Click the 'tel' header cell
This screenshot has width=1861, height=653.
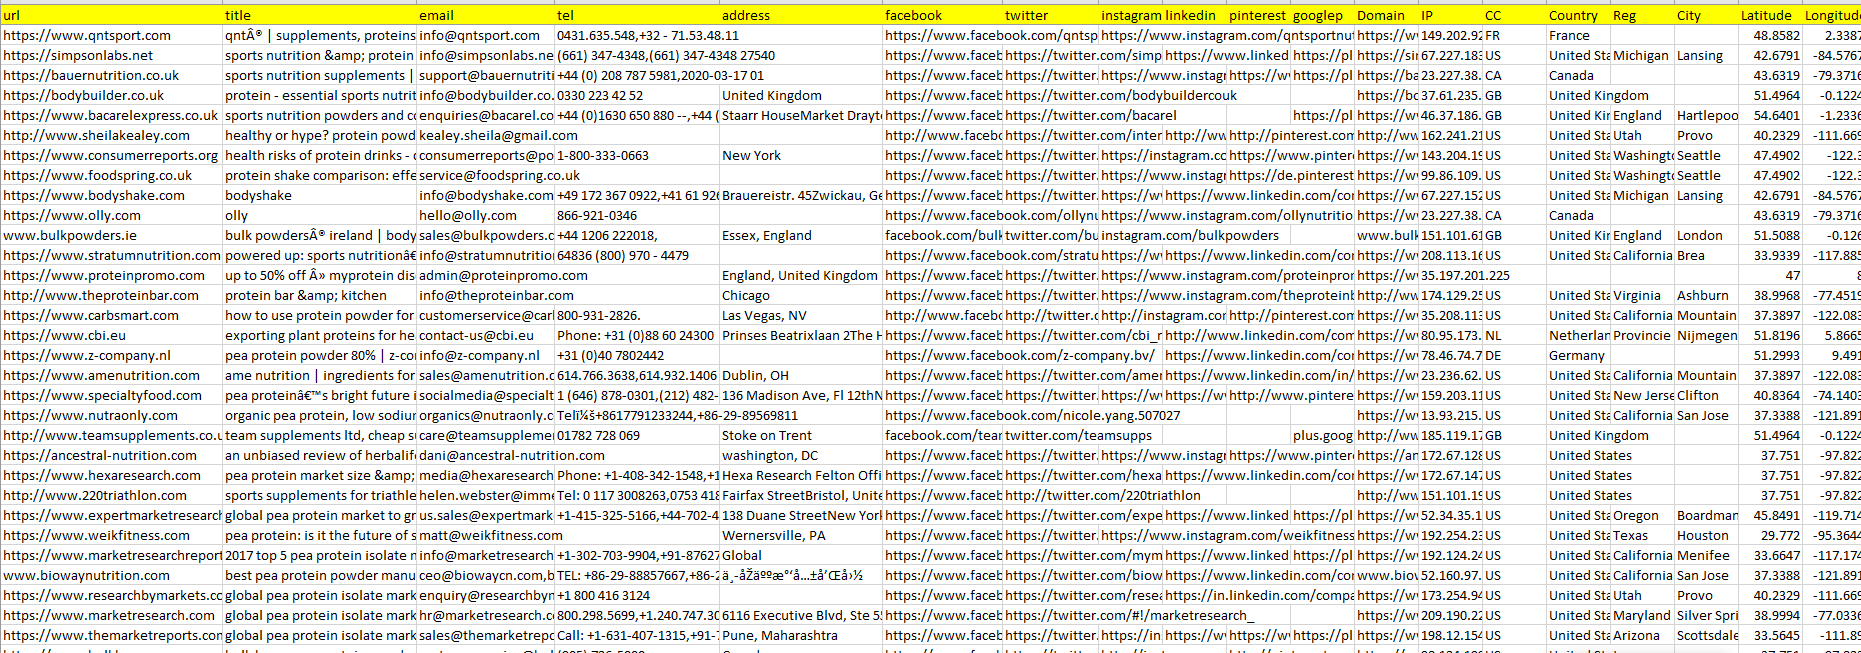637,15
